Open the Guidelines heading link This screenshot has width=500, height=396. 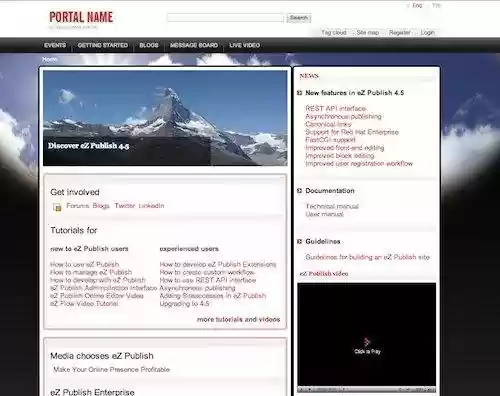pos(323,241)
